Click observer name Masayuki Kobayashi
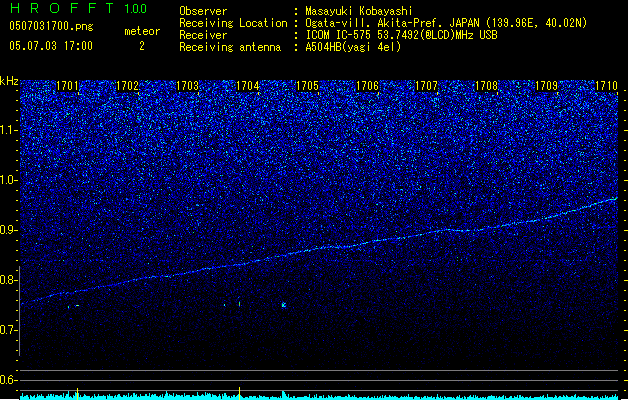The height and width of the screenshot is (400, 629). tap(359, 11)
